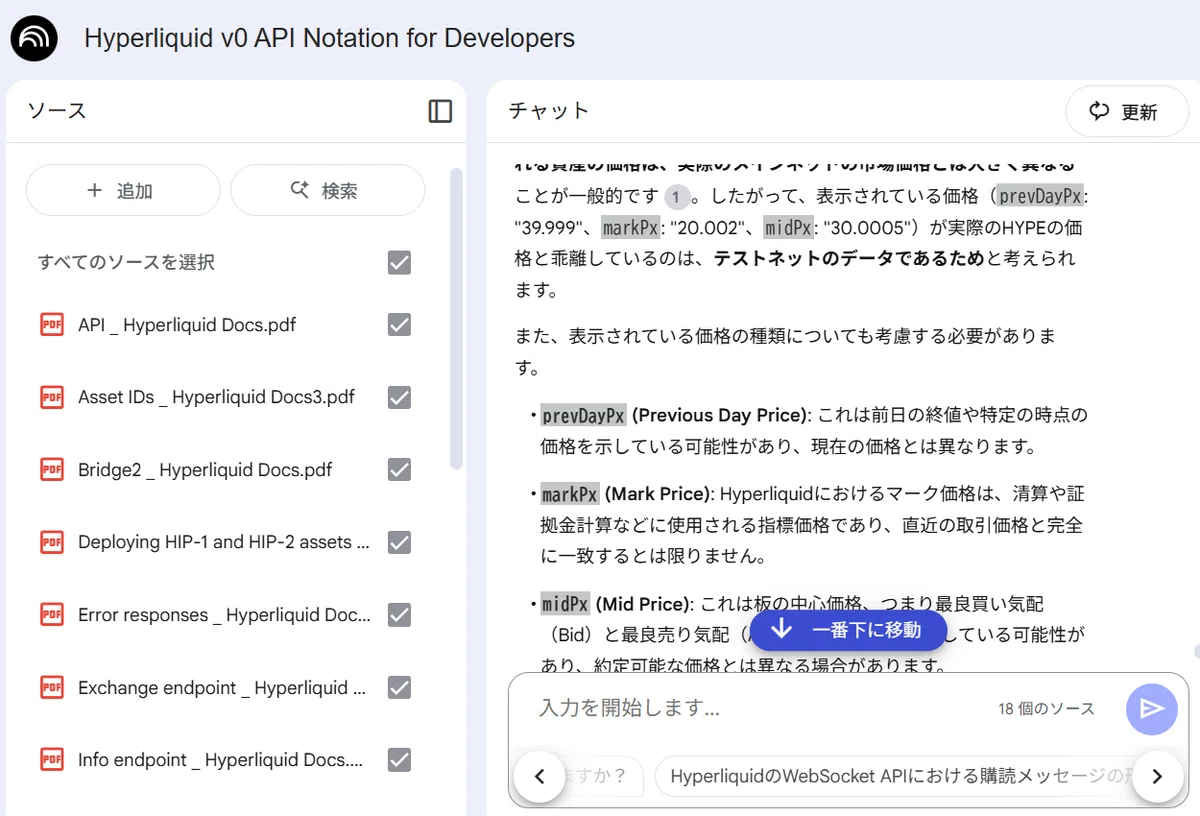Image resolution: width=1200 pixels, height=816 pixels.
Task: Click PDF icon for Bridge2 source
Action: [51, 470]
